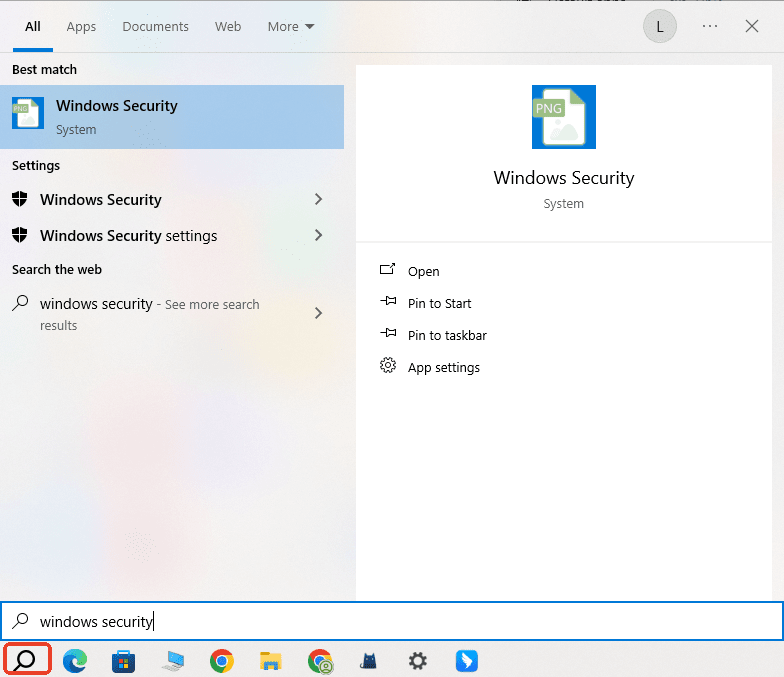
Task: Launch Microsoft Store from the taskbar
Action: 123,660
